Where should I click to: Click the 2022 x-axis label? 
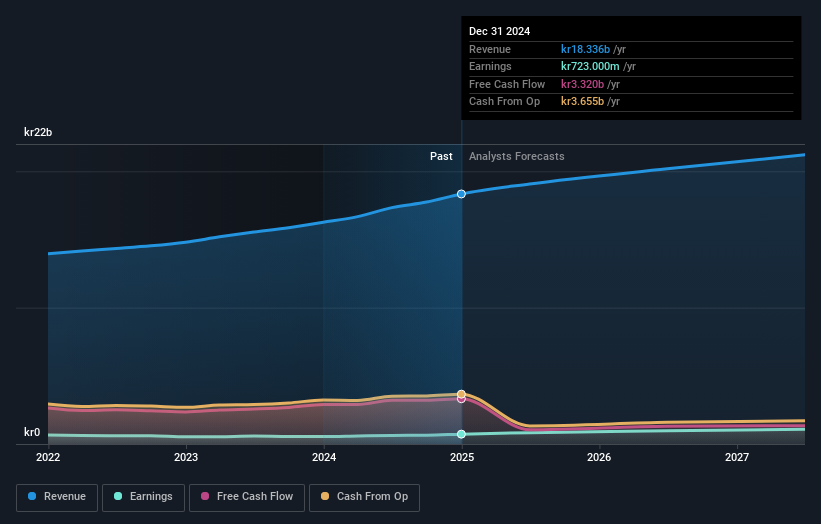tap(48, 458)
